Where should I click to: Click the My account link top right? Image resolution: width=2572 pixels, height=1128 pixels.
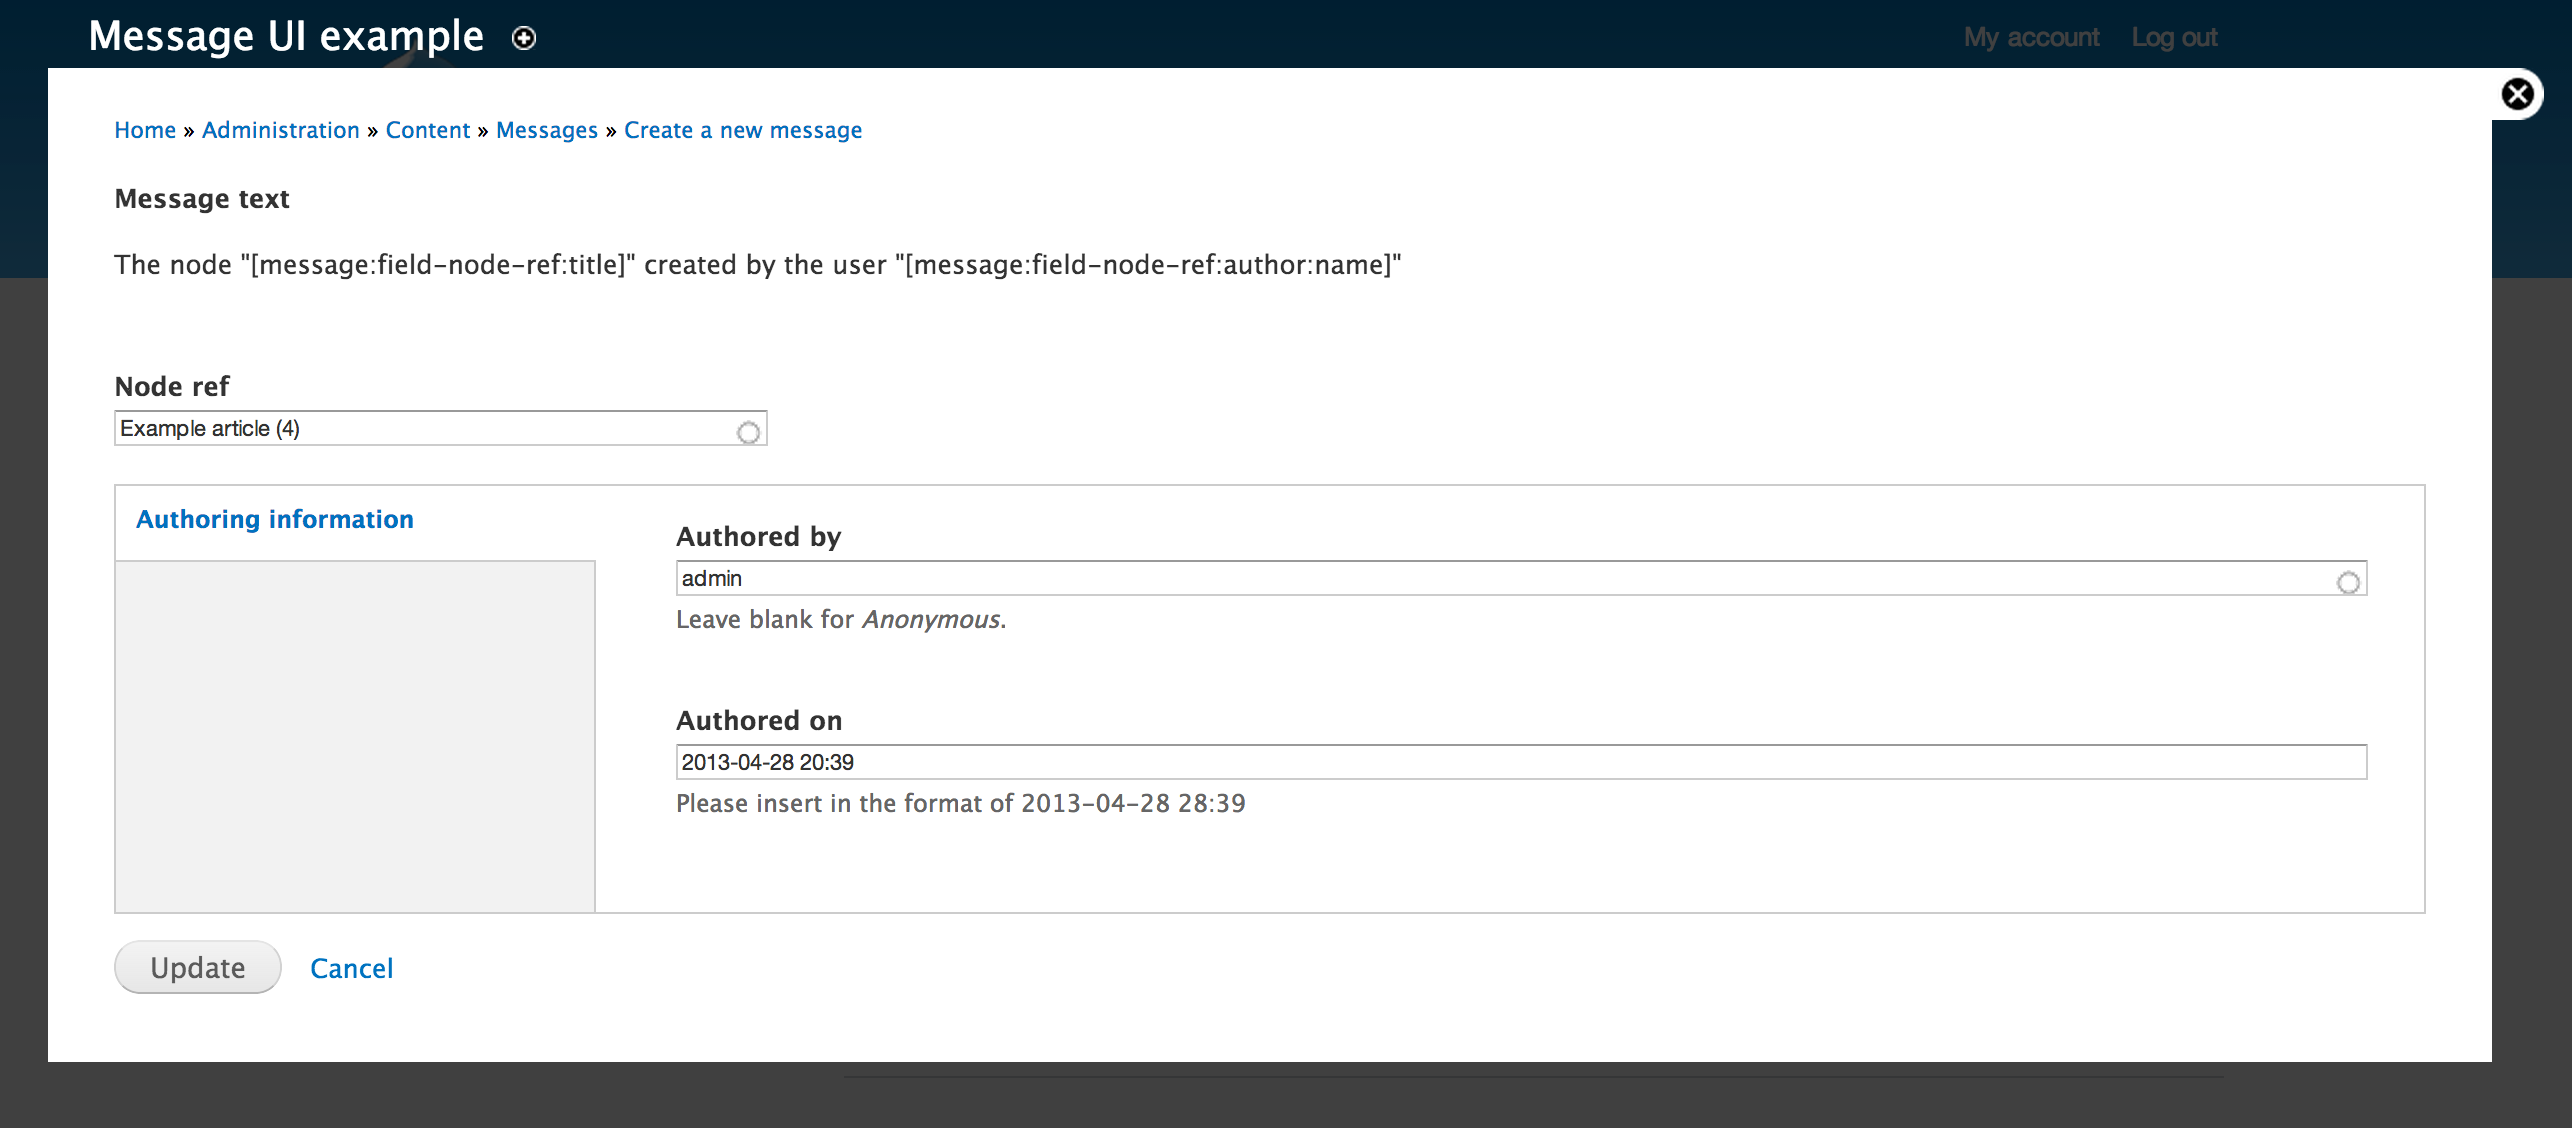pyautogui.click(x=2029, y=36)
